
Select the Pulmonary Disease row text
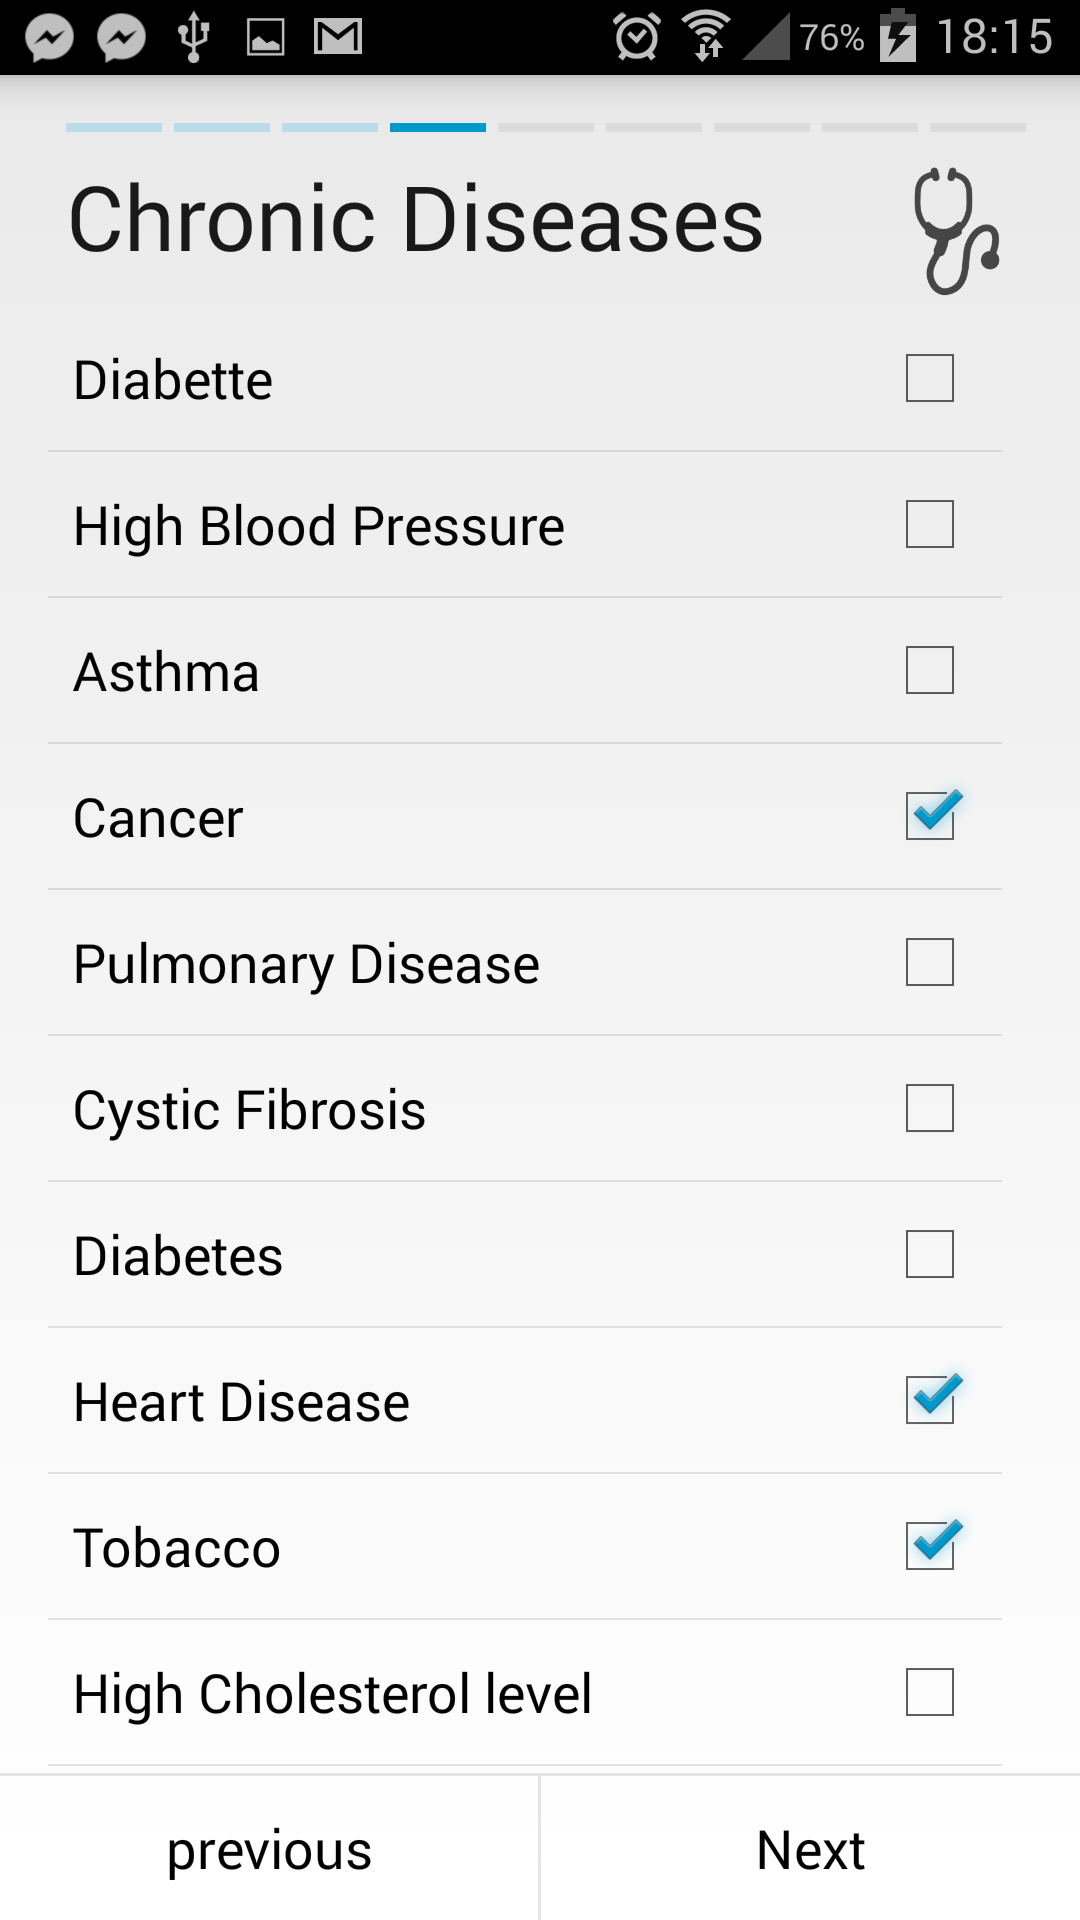[307, 965]
